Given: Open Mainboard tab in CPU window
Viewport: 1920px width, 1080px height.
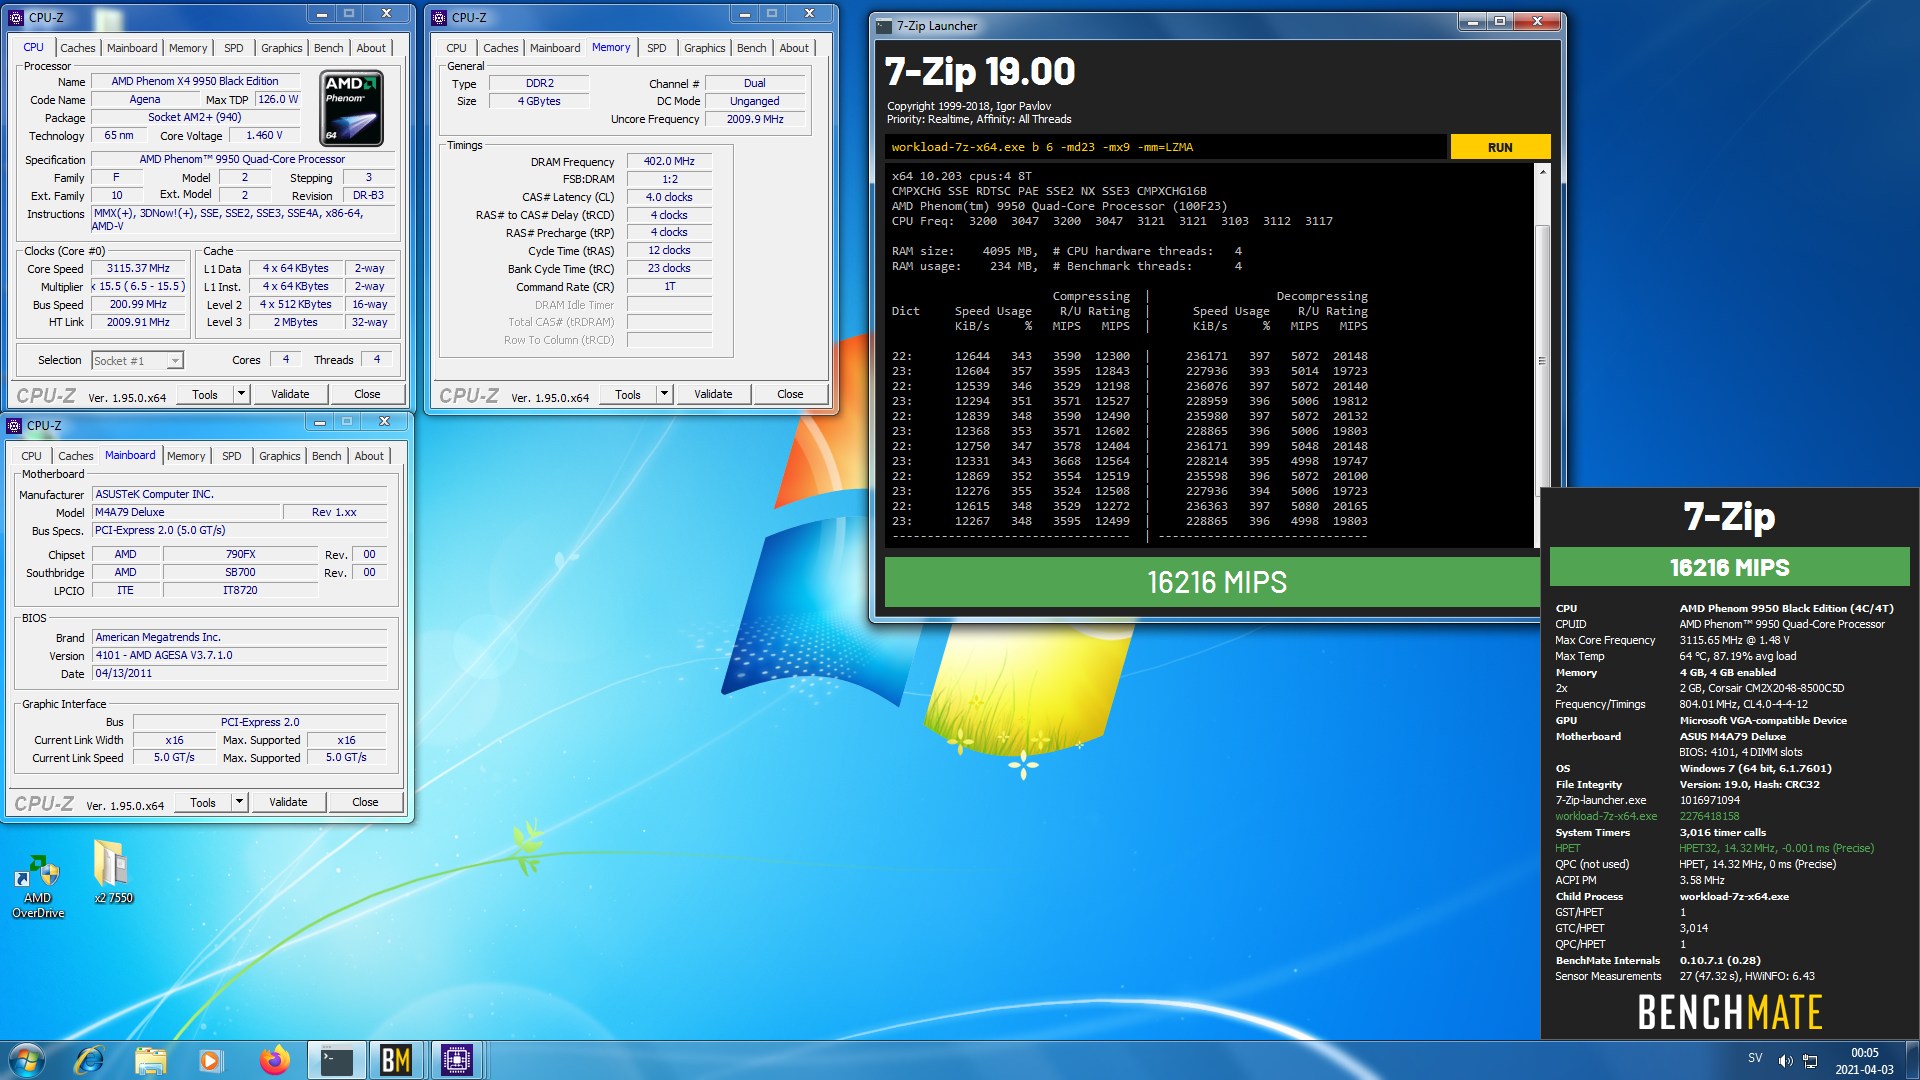Looking at the screenshot, I should pos(132,48).
